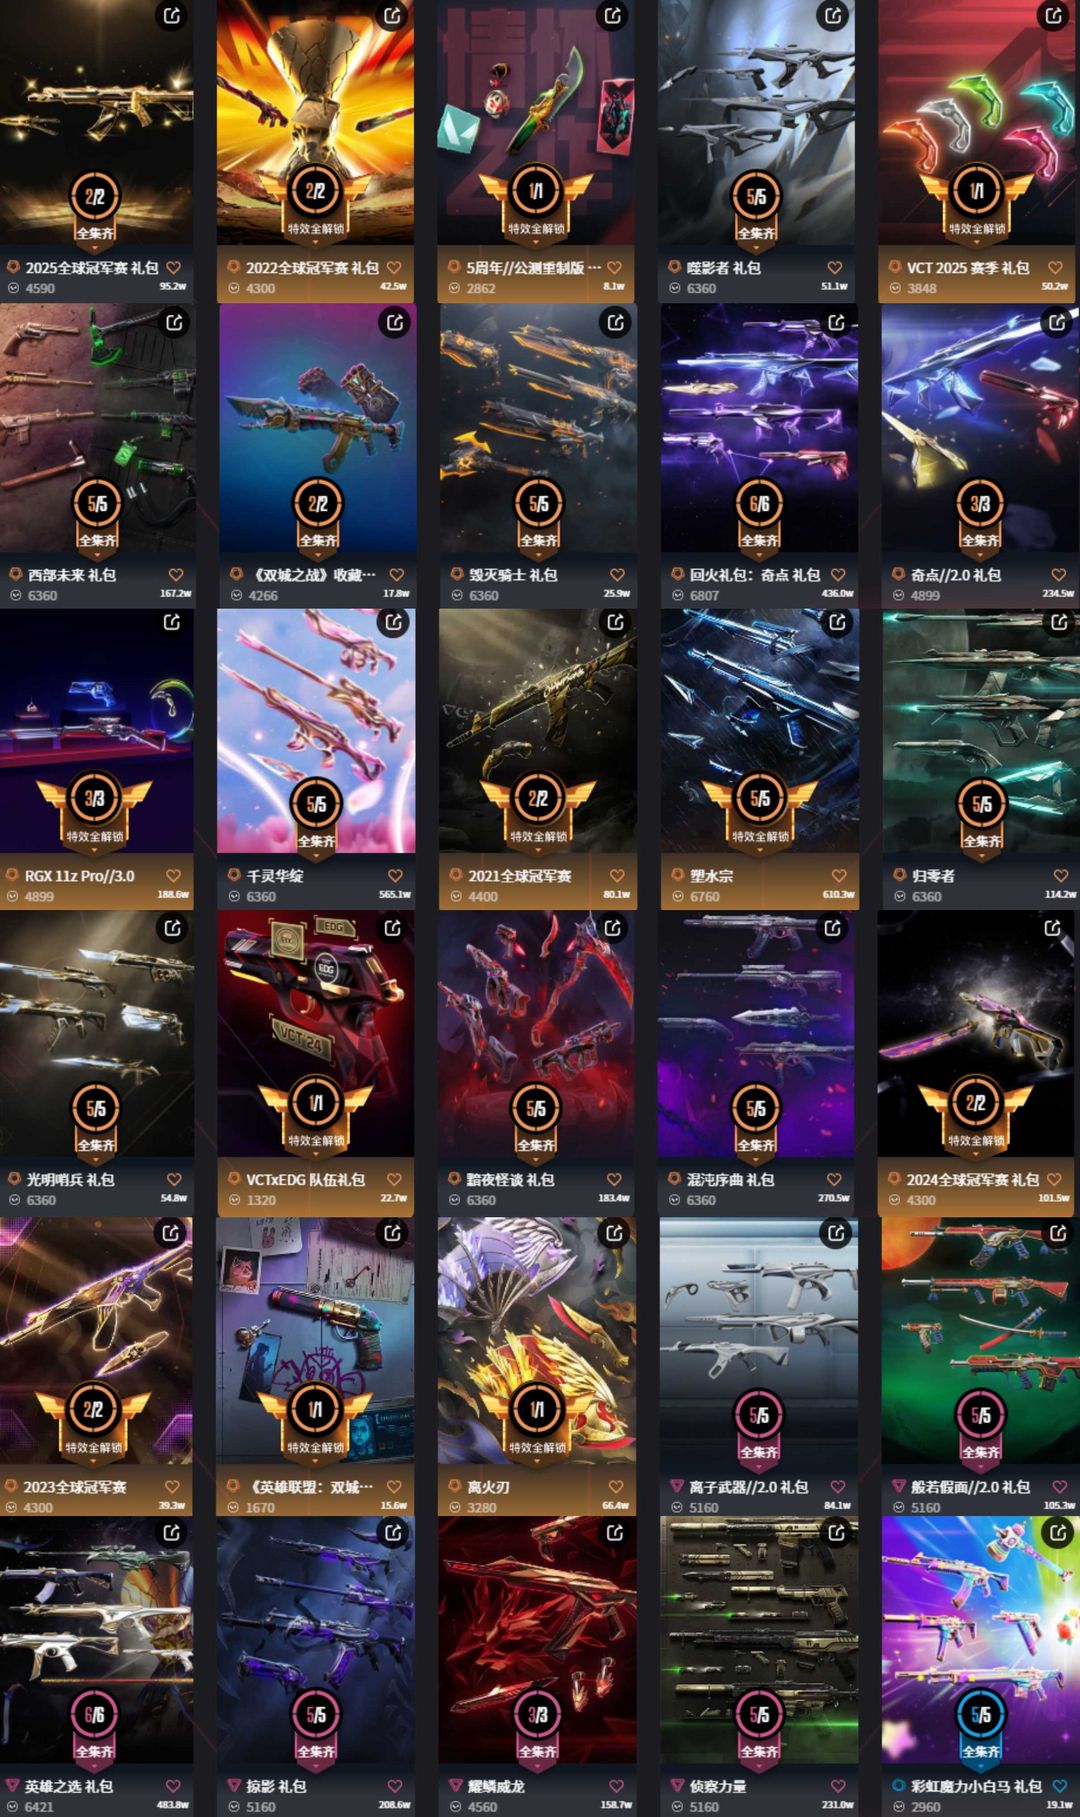Favorite the 英雄之选 礼包 bundle

click(x=173, y=1786)
